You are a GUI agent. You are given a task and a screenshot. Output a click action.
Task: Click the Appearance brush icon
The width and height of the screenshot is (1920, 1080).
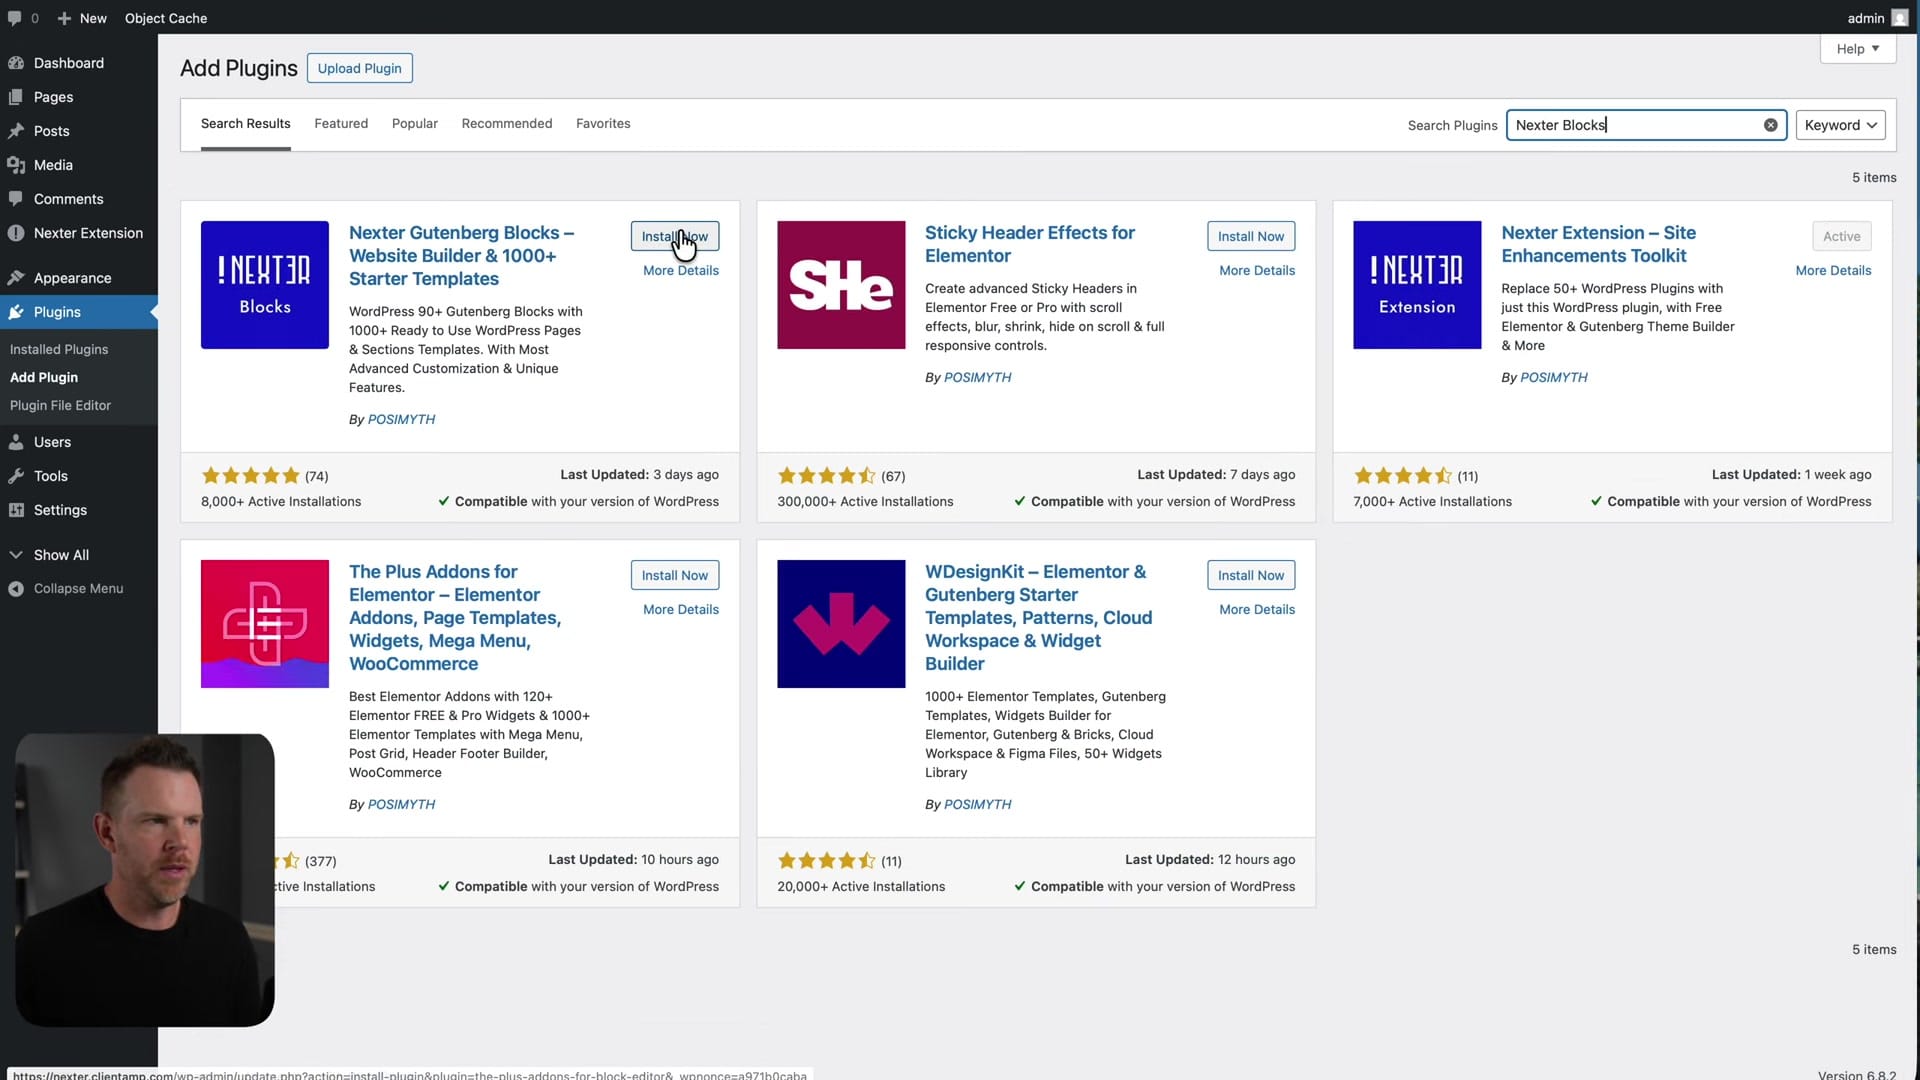coord(16,278)
